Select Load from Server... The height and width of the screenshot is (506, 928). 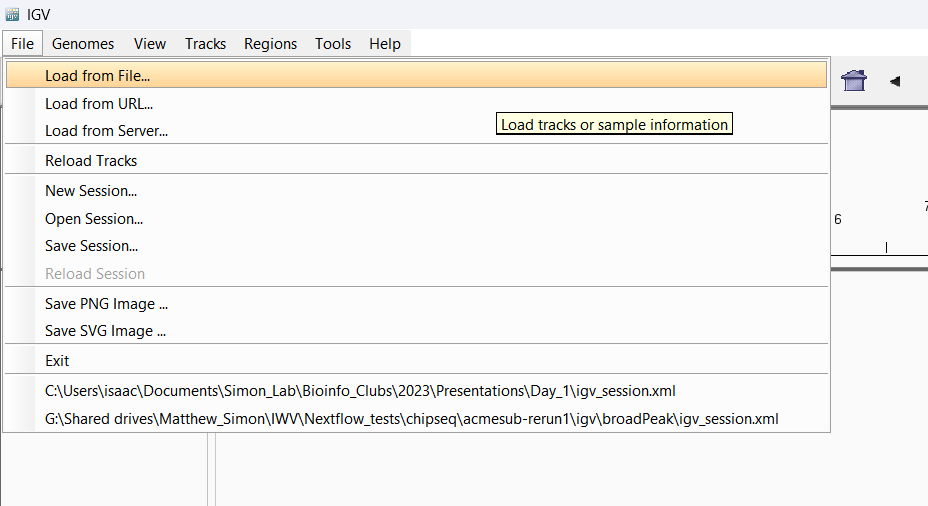416,131
